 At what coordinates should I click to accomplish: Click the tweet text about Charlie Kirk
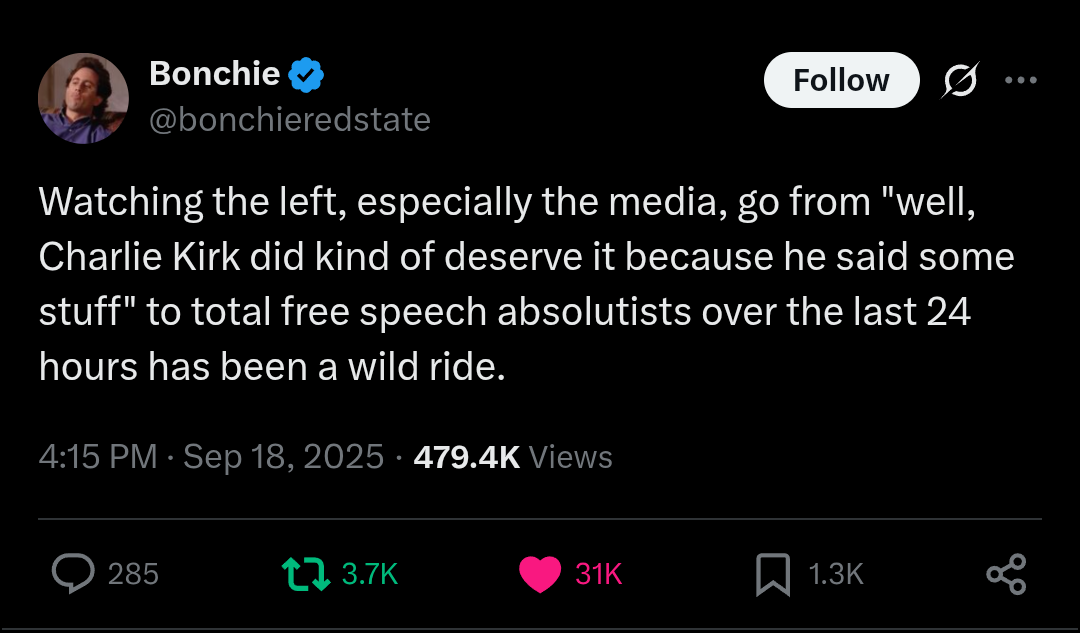coord(525,284)
